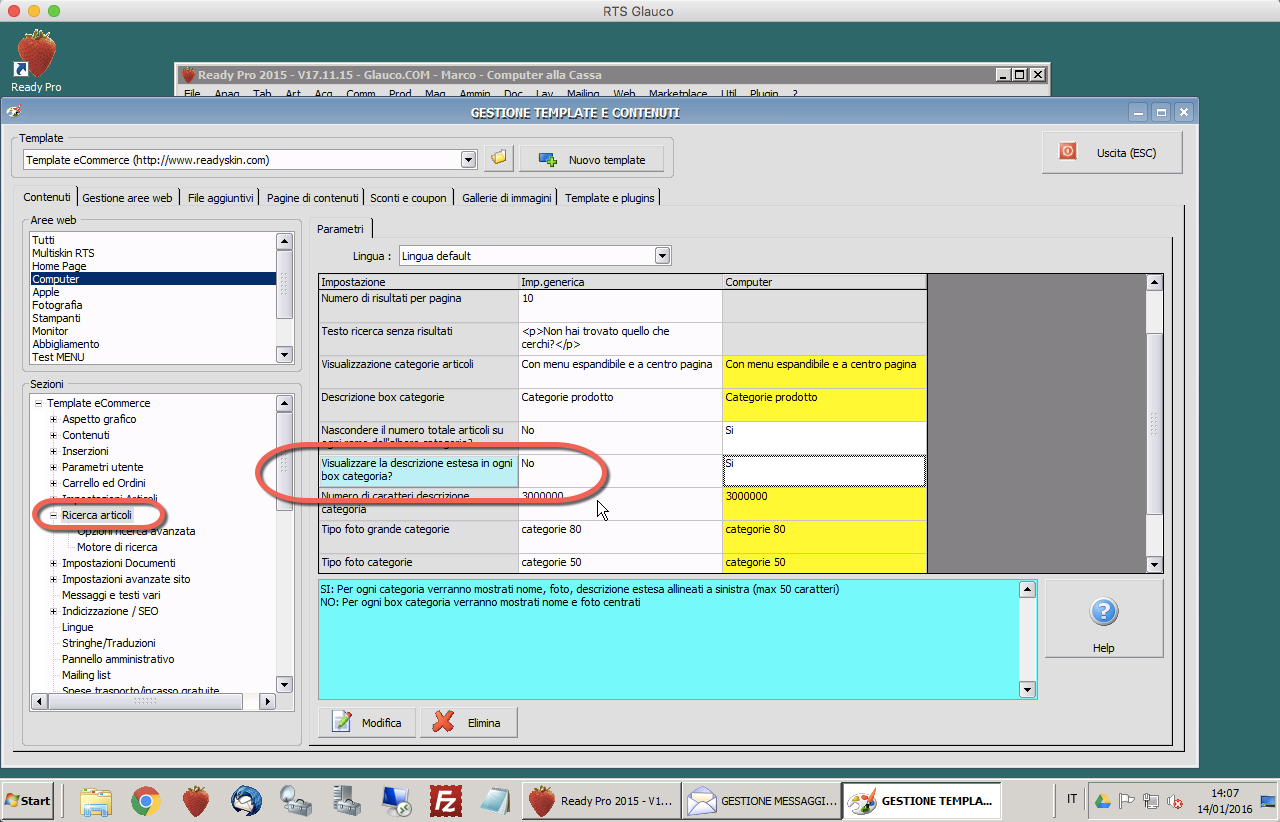Select Fotografia in the Aree web list
1280x822 pixels.
point(153,305)
